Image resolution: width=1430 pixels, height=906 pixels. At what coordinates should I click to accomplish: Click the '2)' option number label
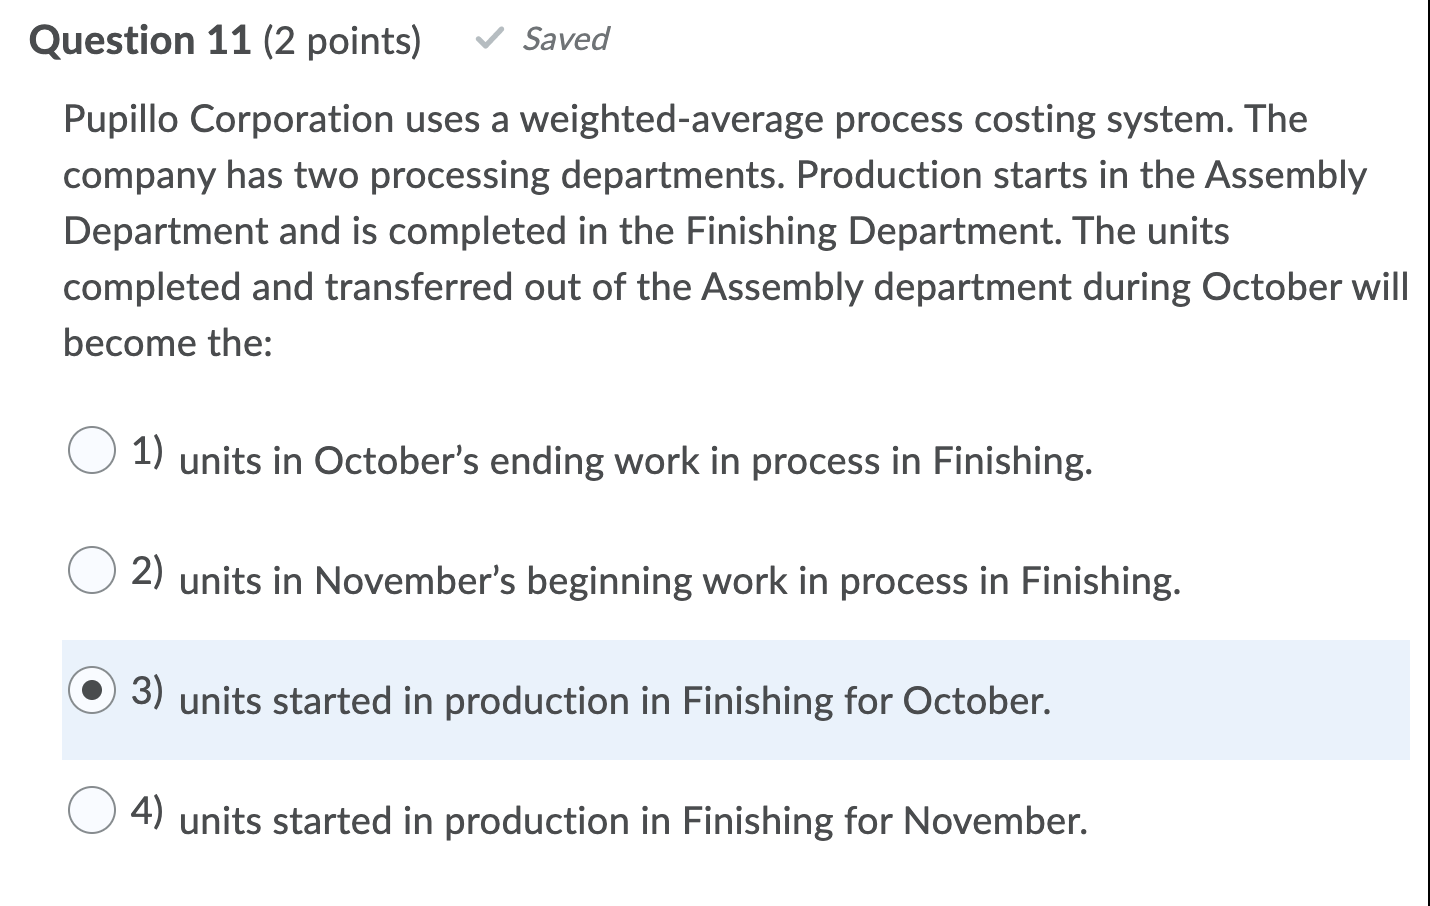(x=148, y=570)
